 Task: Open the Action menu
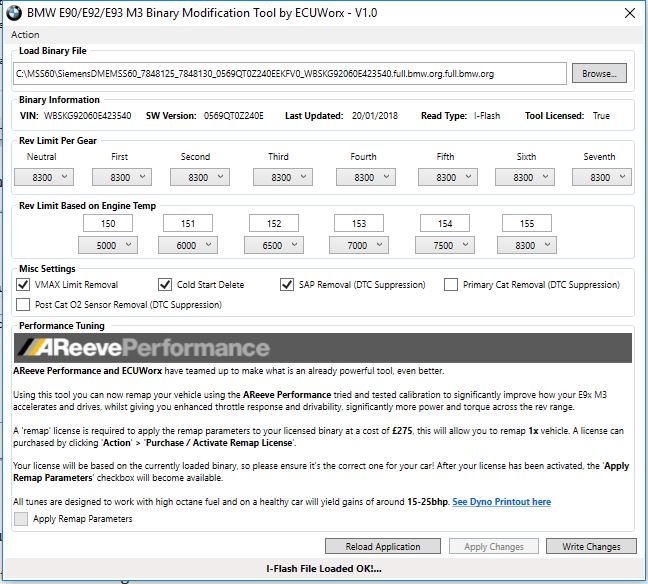pyautogui.click(x=25, y=35)
